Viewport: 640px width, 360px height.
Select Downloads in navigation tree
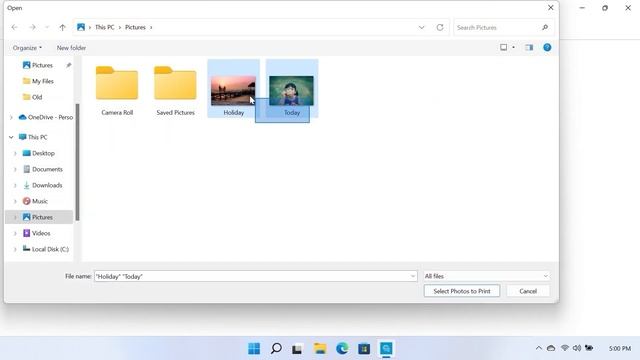pyautogui.click(x=42, y=185)
